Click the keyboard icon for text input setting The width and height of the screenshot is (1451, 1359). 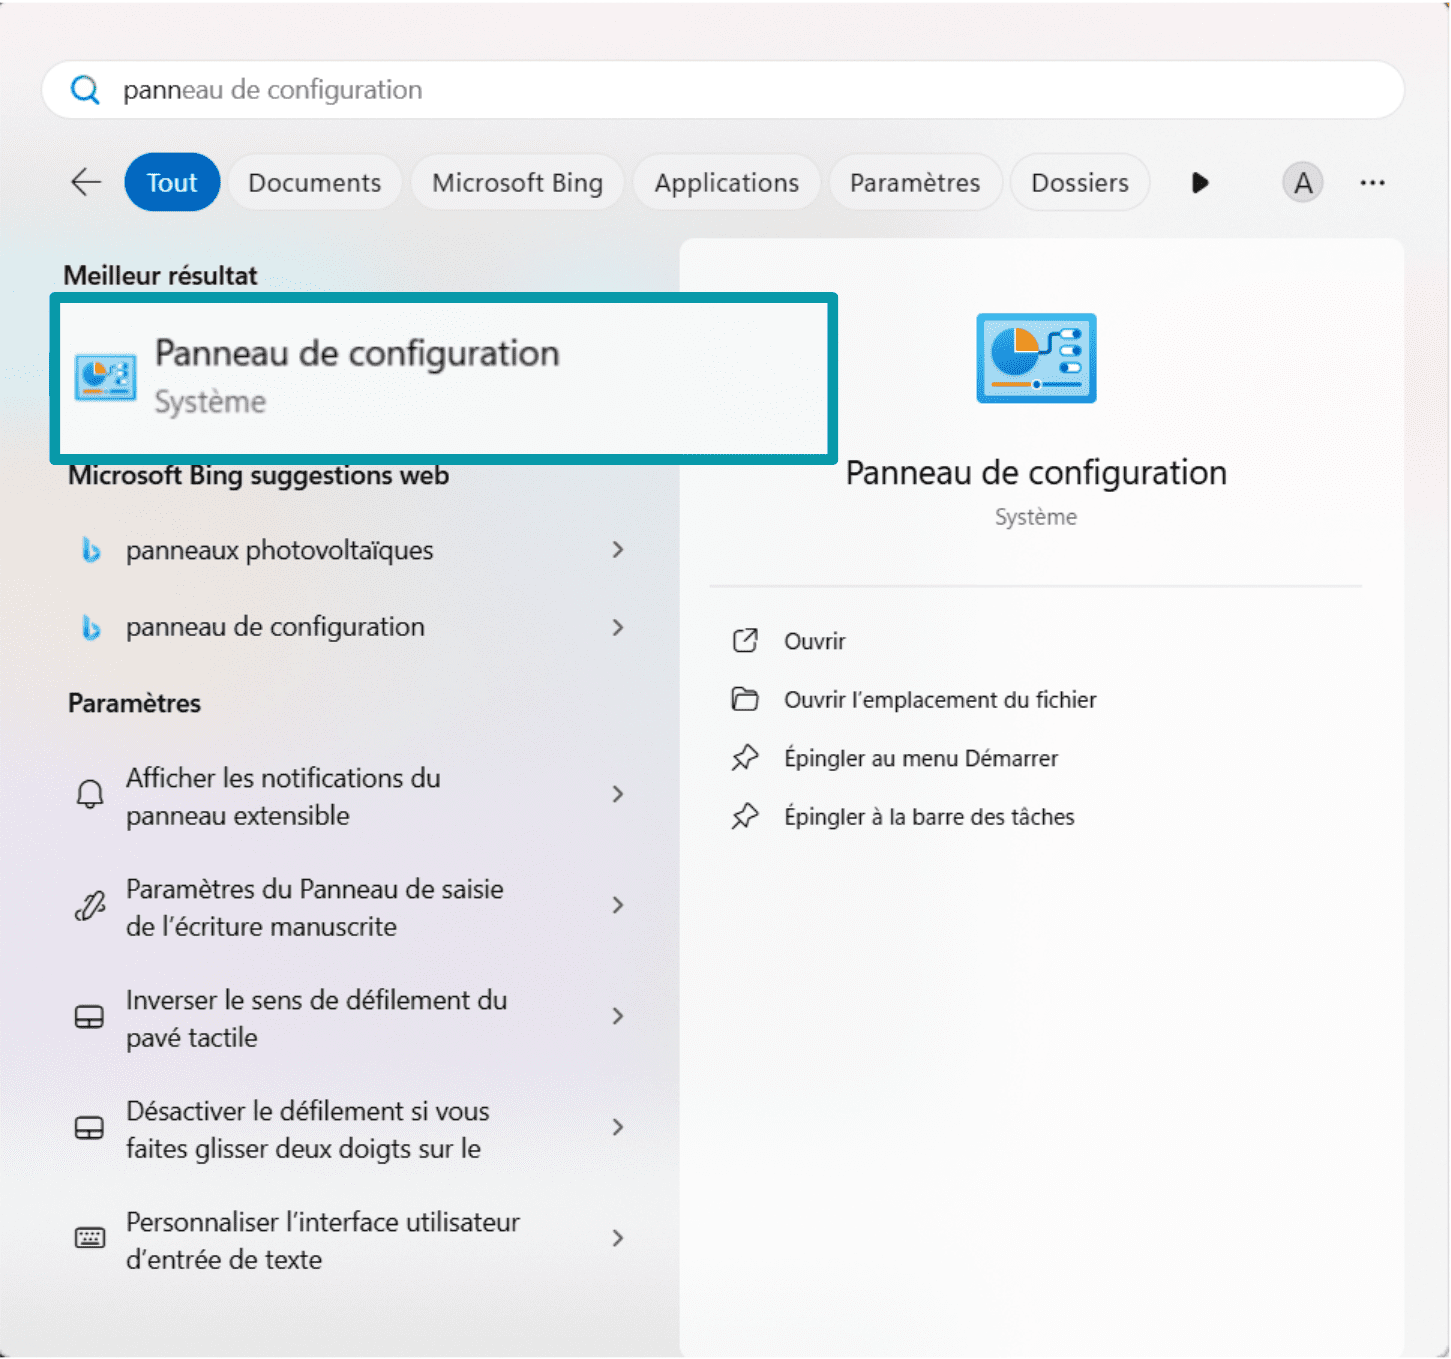[90, 1239]
